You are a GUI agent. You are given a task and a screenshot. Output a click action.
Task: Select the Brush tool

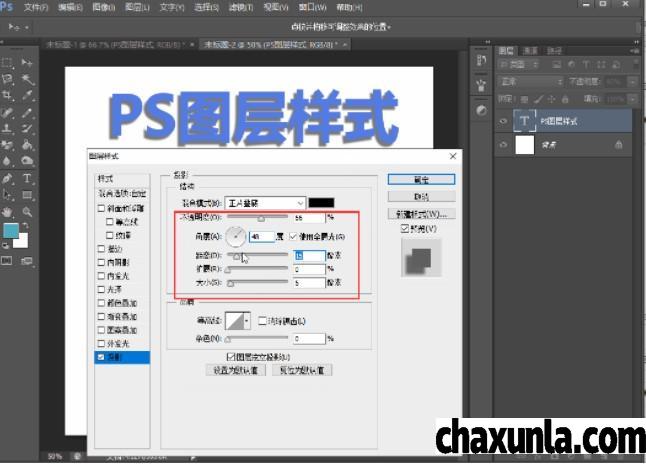(x=27, y=112)
